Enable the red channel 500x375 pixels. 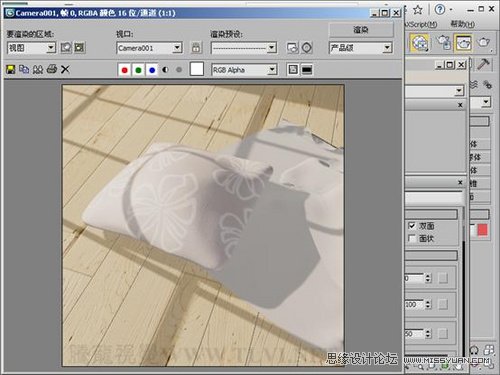pos(125,70)
